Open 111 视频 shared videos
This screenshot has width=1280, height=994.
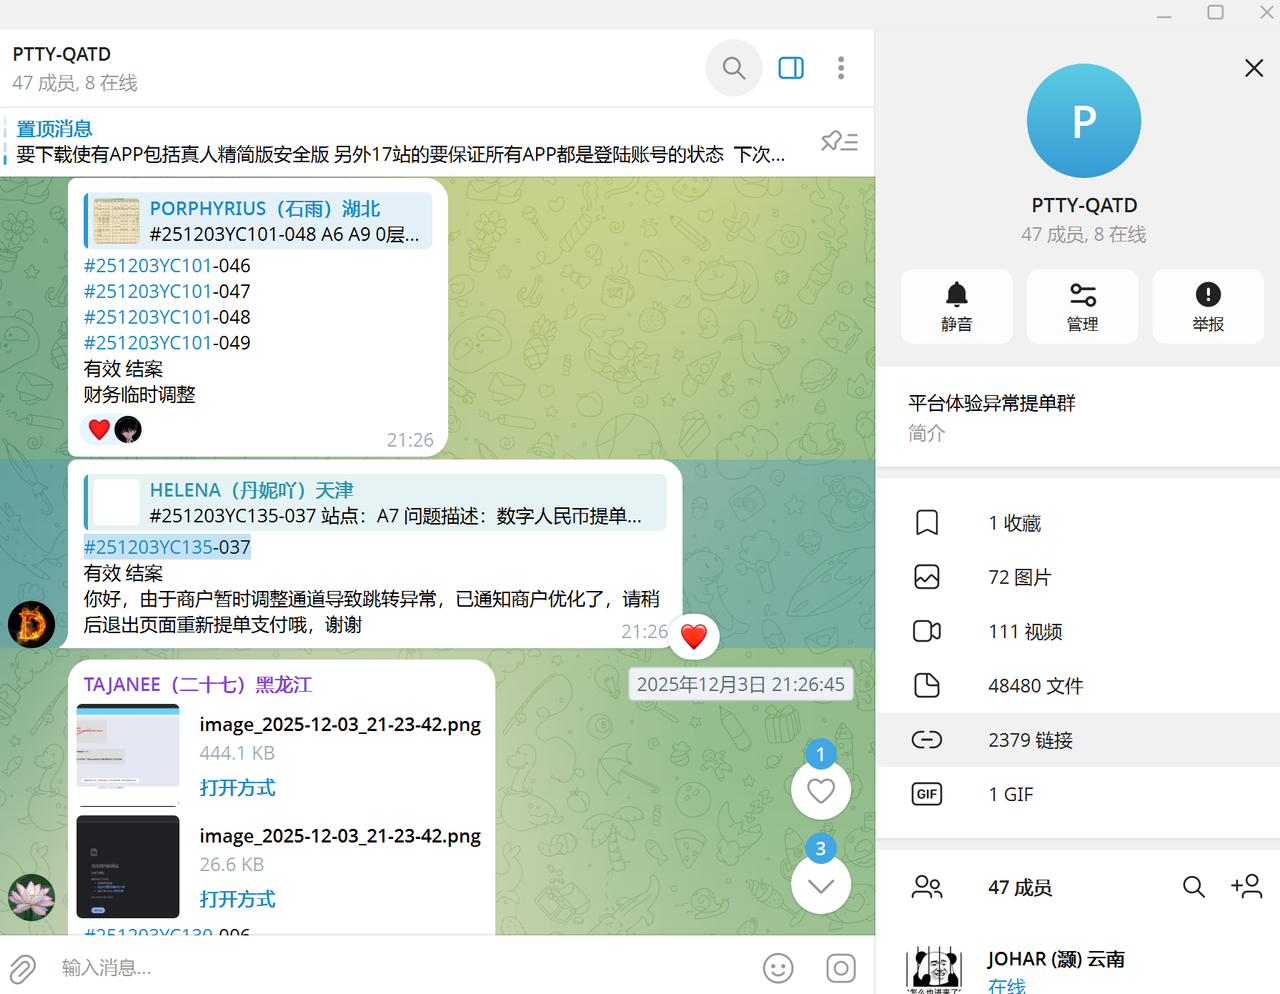pyautogui.click(x=1078, y=631)
